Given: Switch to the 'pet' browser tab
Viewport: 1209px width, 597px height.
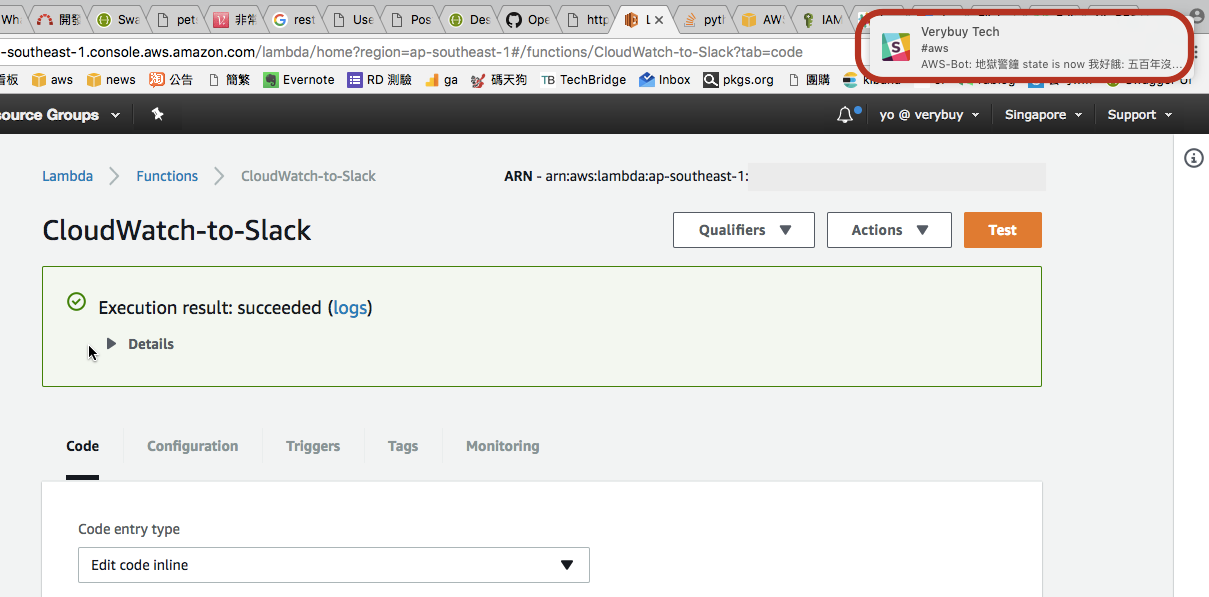Looking at the screenshot, I should point(177,20).
